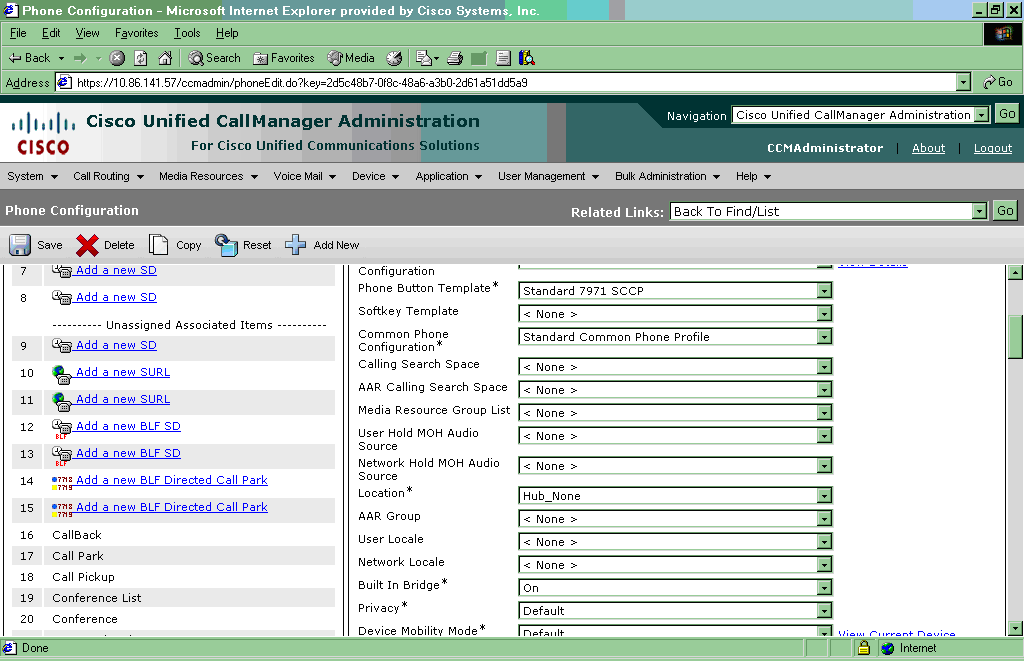Click the IE Discuss icon on the toolbar
The image size is (1024, 661).
point(503,58)
